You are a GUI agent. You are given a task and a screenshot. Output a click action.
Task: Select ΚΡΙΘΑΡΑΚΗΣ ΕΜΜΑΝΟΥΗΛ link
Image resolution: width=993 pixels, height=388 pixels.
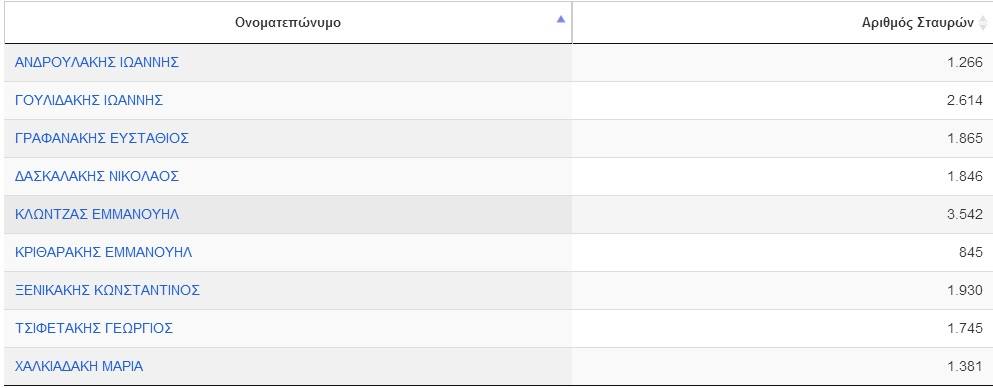pyautogui.click(x=103, y=252)
